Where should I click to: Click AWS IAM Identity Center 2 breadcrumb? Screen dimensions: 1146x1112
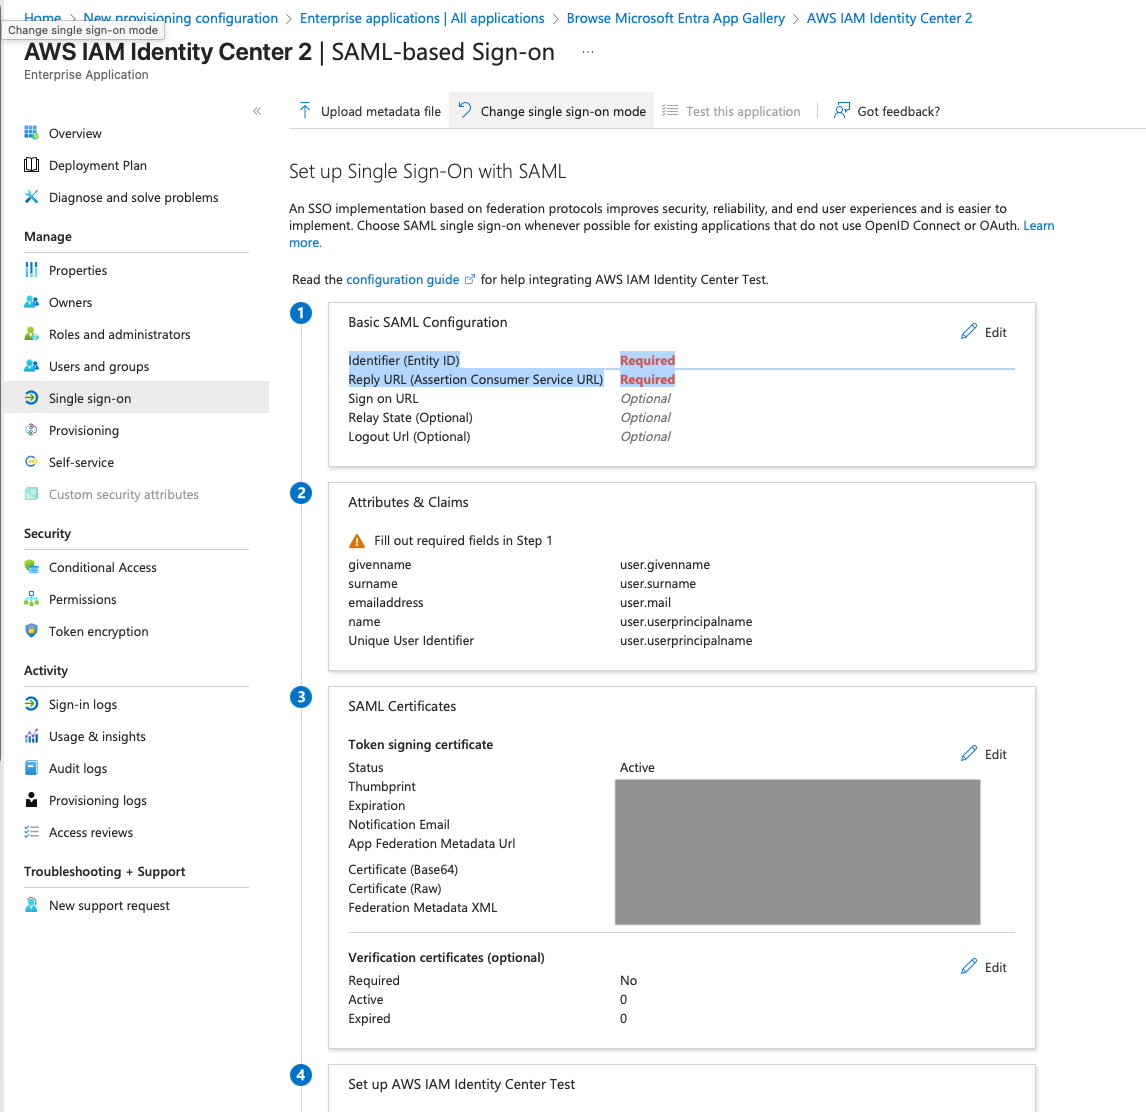pos(889,18)
